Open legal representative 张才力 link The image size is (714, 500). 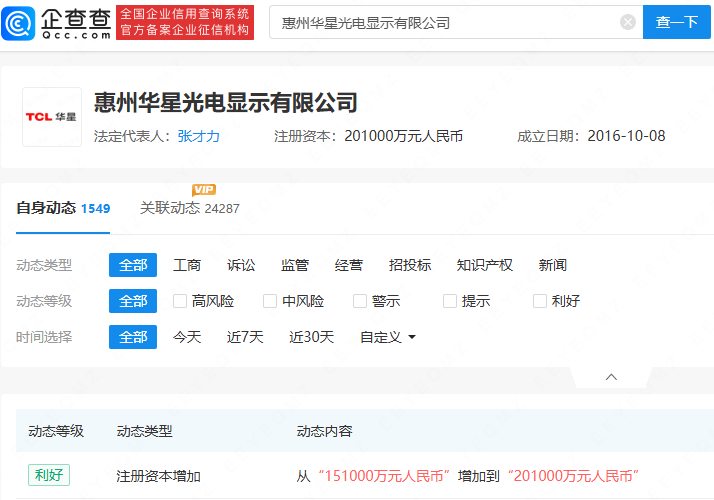(198, 136)
